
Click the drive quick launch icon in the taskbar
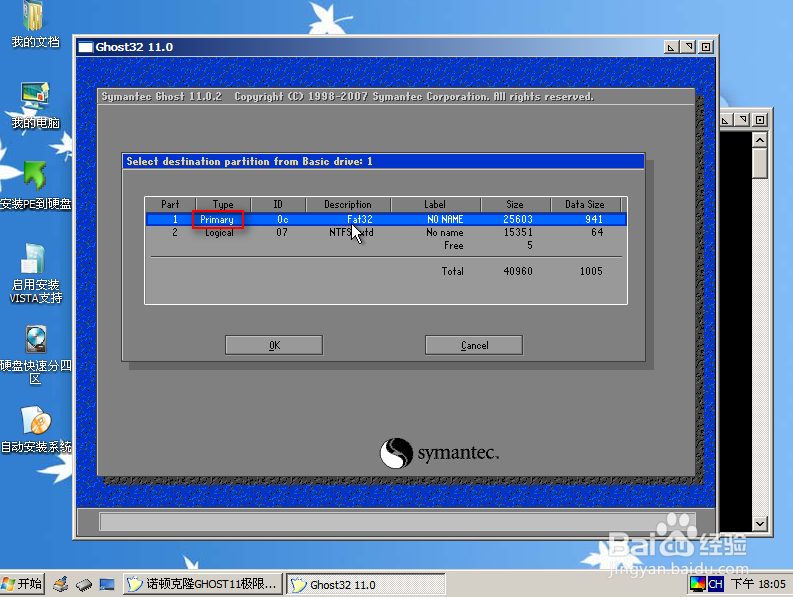84,585
